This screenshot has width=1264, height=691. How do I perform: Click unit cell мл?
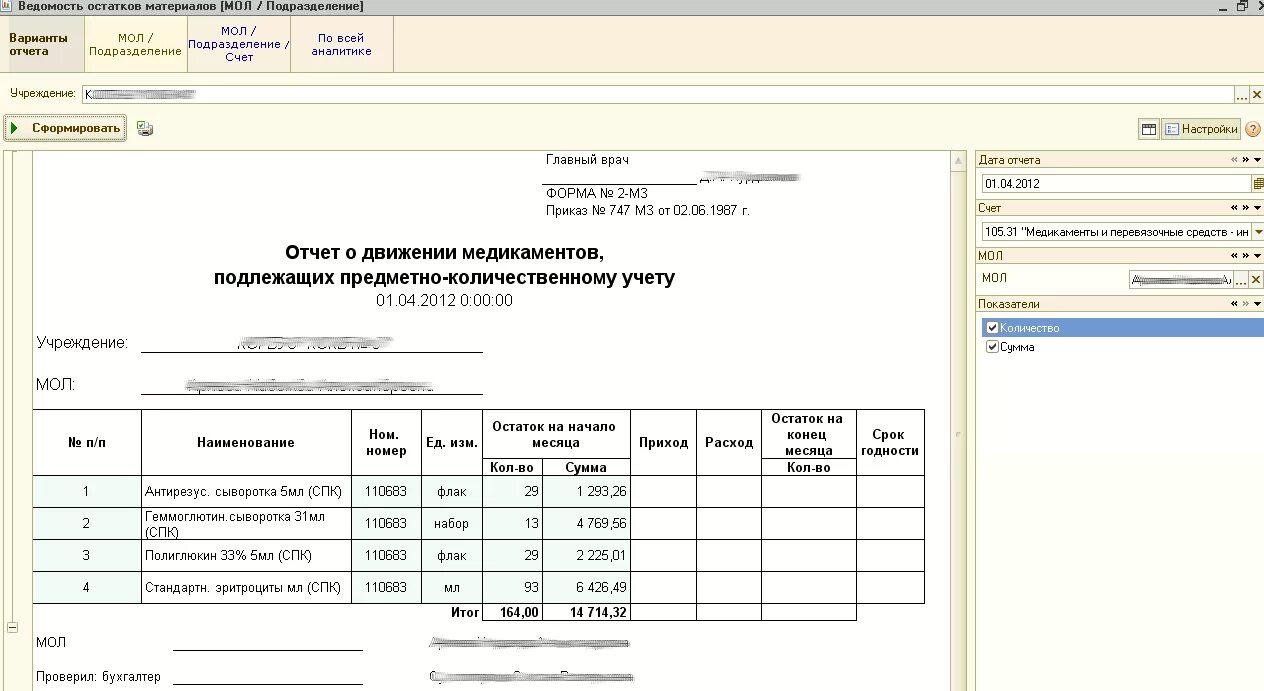click(451, 588)
